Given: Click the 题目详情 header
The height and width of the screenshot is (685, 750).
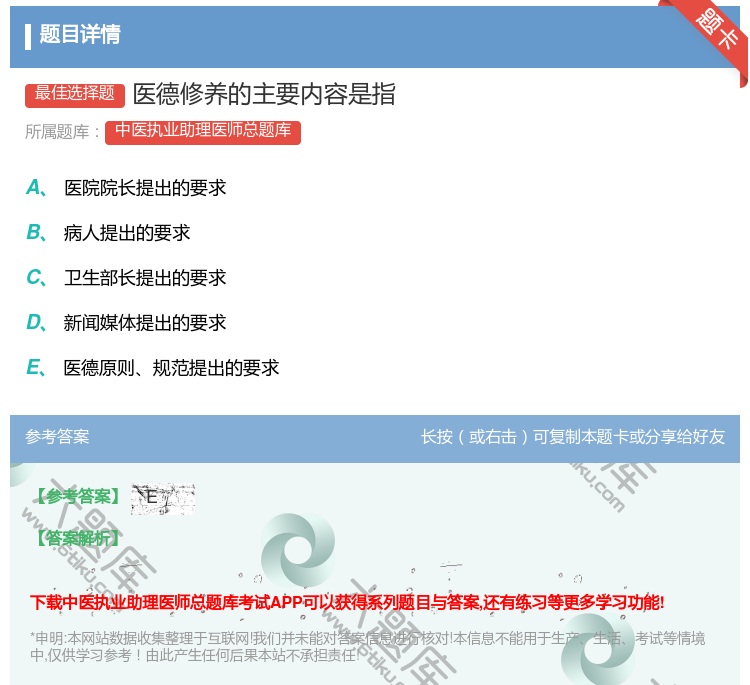Looking at the screenshot, I should click(x=80, y=34).
